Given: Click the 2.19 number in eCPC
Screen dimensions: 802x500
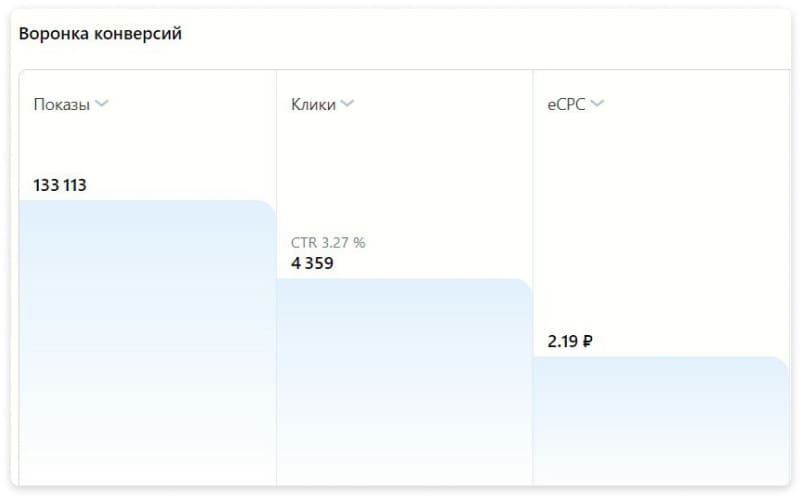Looking at the screenshot, I should click(x=562, y=341).
